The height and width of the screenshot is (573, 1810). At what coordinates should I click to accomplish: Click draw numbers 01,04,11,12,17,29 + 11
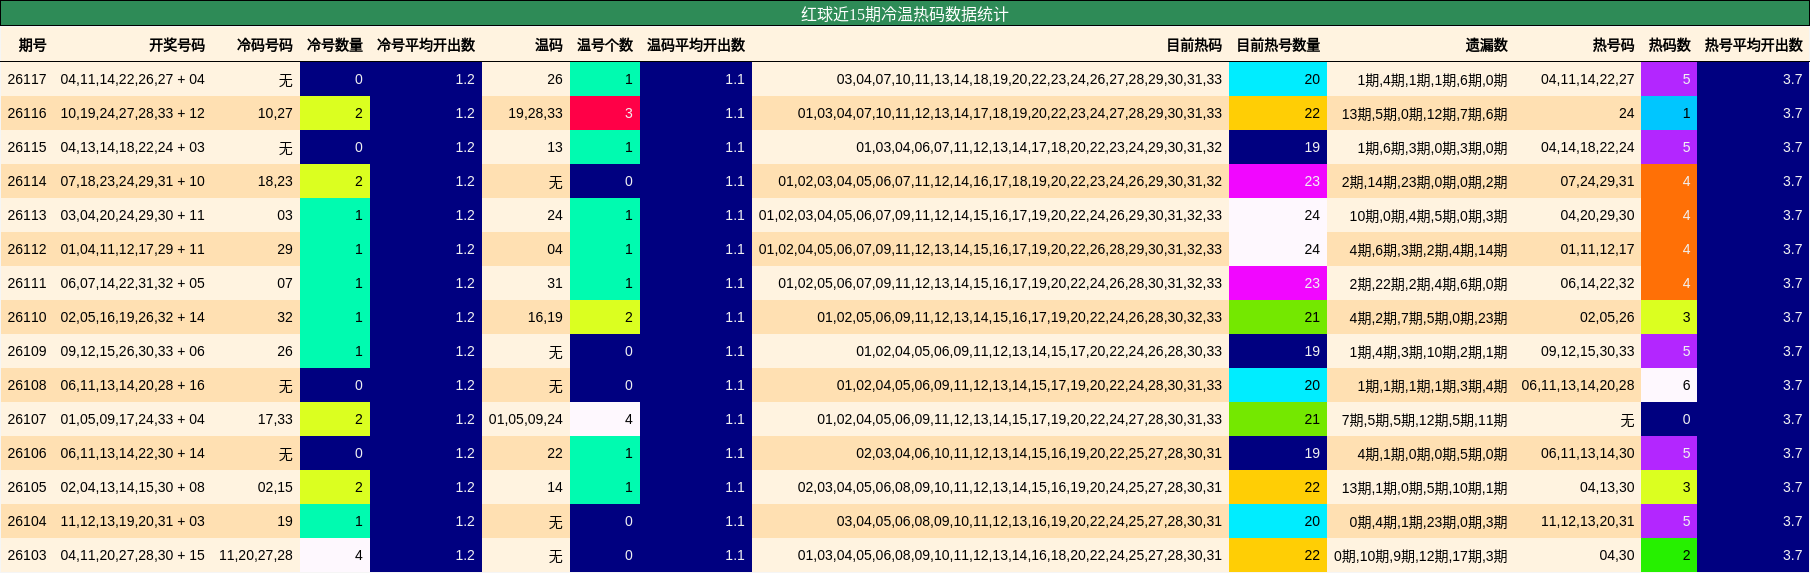pos(133,249)
